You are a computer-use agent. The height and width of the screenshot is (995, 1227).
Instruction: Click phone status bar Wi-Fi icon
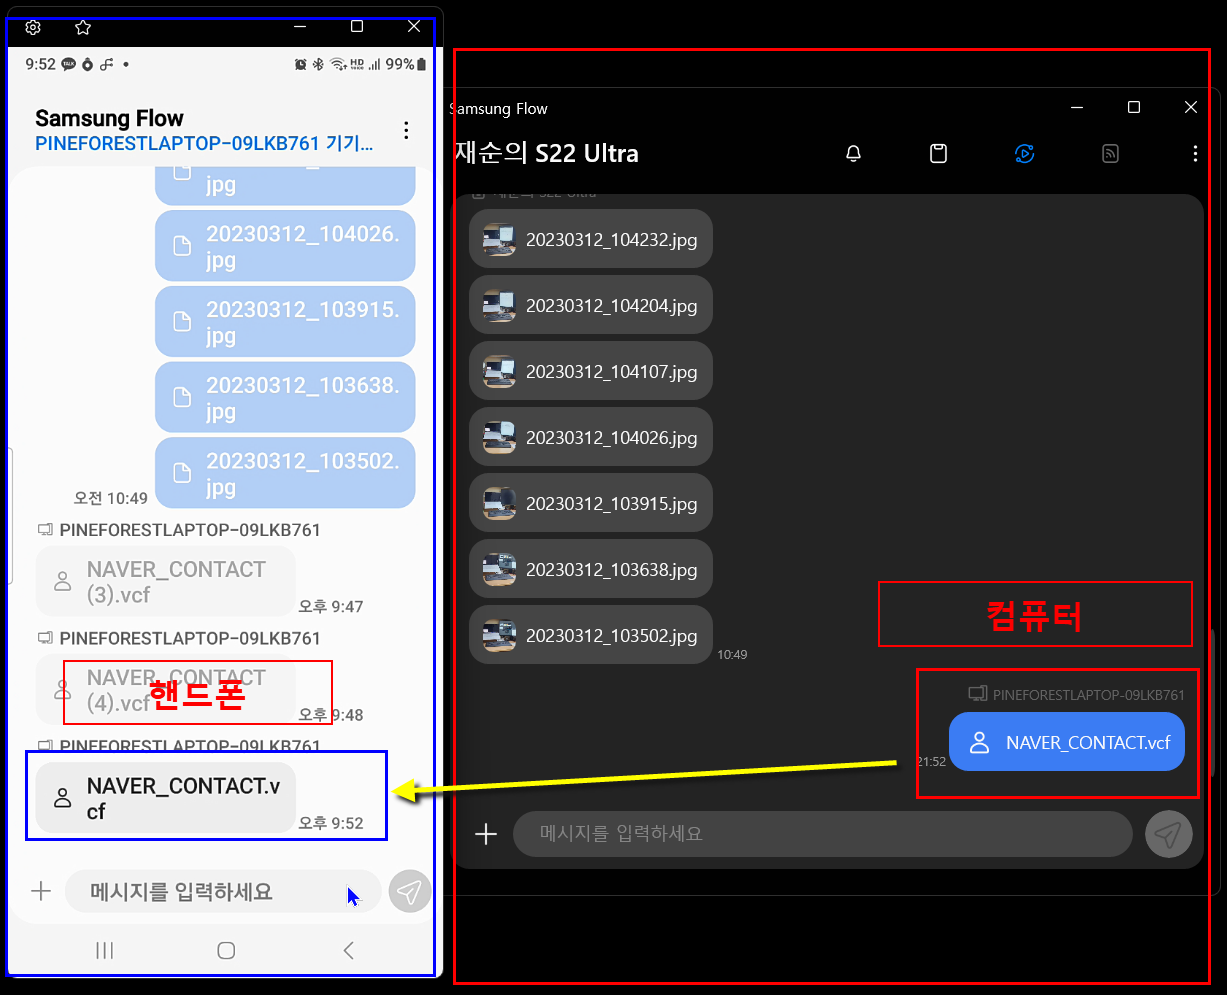click(338, 64)
